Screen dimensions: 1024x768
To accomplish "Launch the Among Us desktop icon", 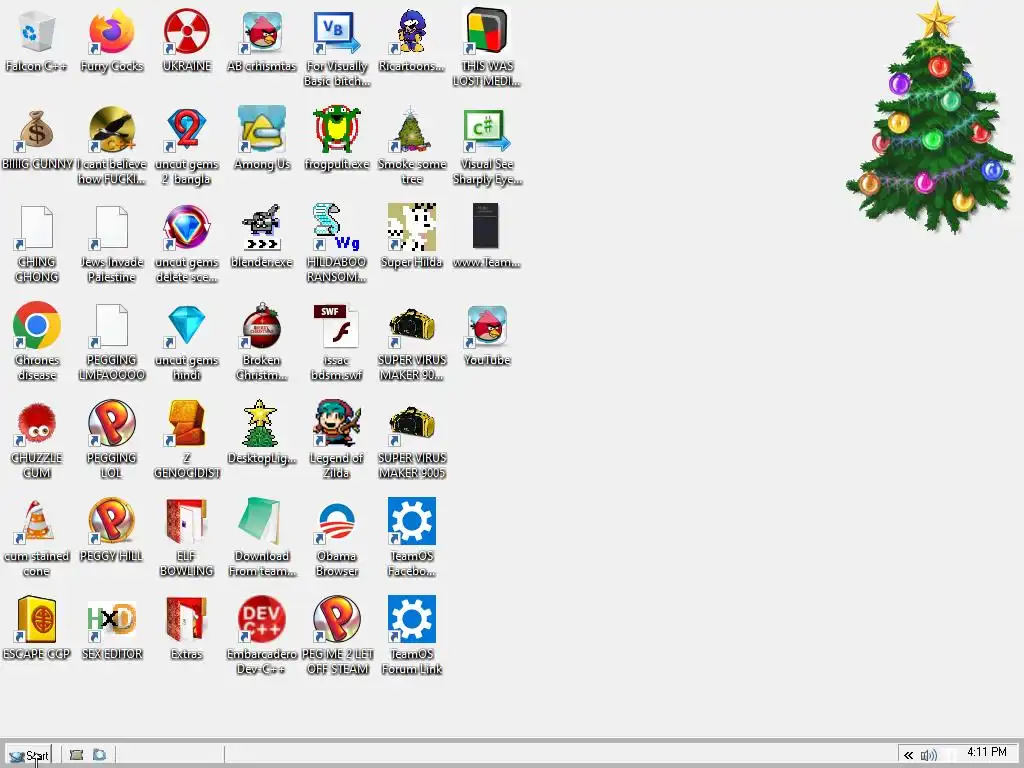I will (x=262, y=130).
